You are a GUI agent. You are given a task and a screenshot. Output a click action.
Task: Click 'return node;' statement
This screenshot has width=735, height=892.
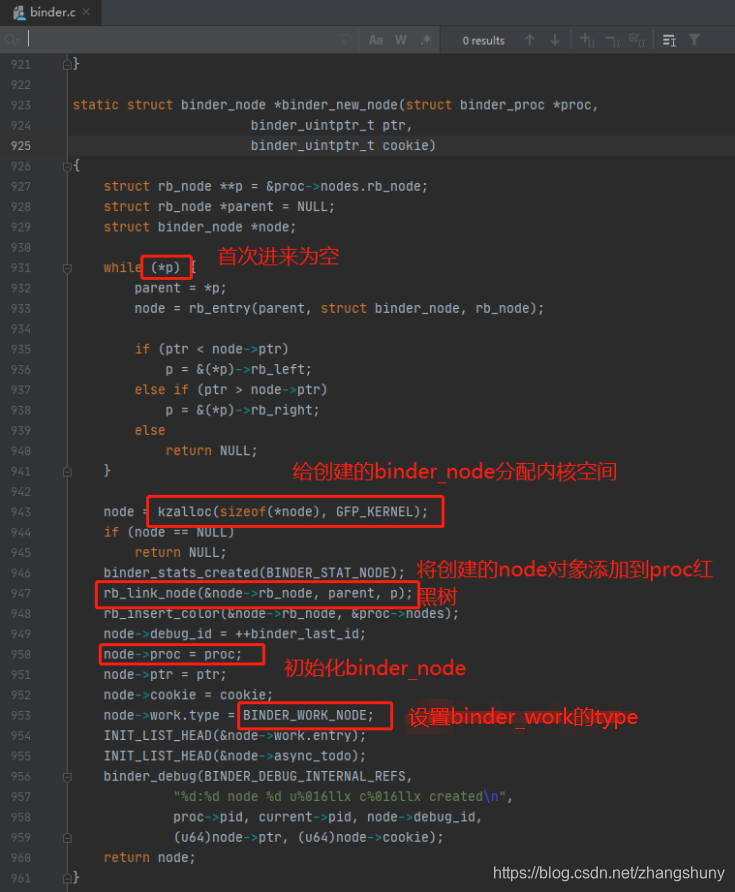pos(150,858)
